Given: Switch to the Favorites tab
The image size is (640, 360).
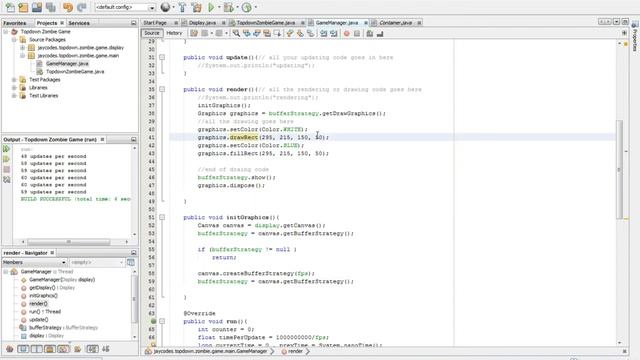Looking at the screenshot, I should pos(15,23).
